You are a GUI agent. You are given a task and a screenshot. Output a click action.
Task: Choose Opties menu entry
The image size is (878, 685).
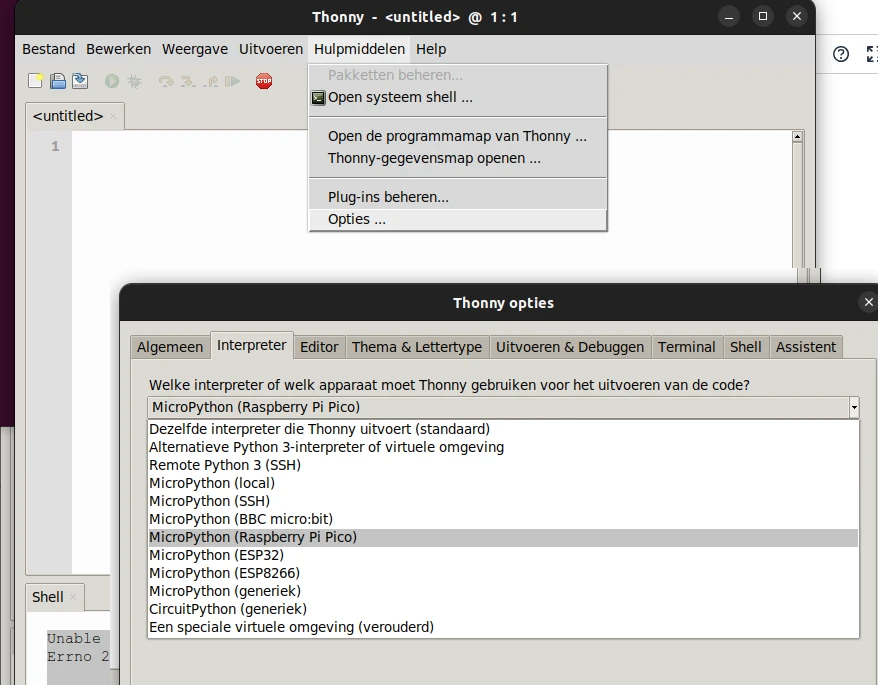point(457,219)
